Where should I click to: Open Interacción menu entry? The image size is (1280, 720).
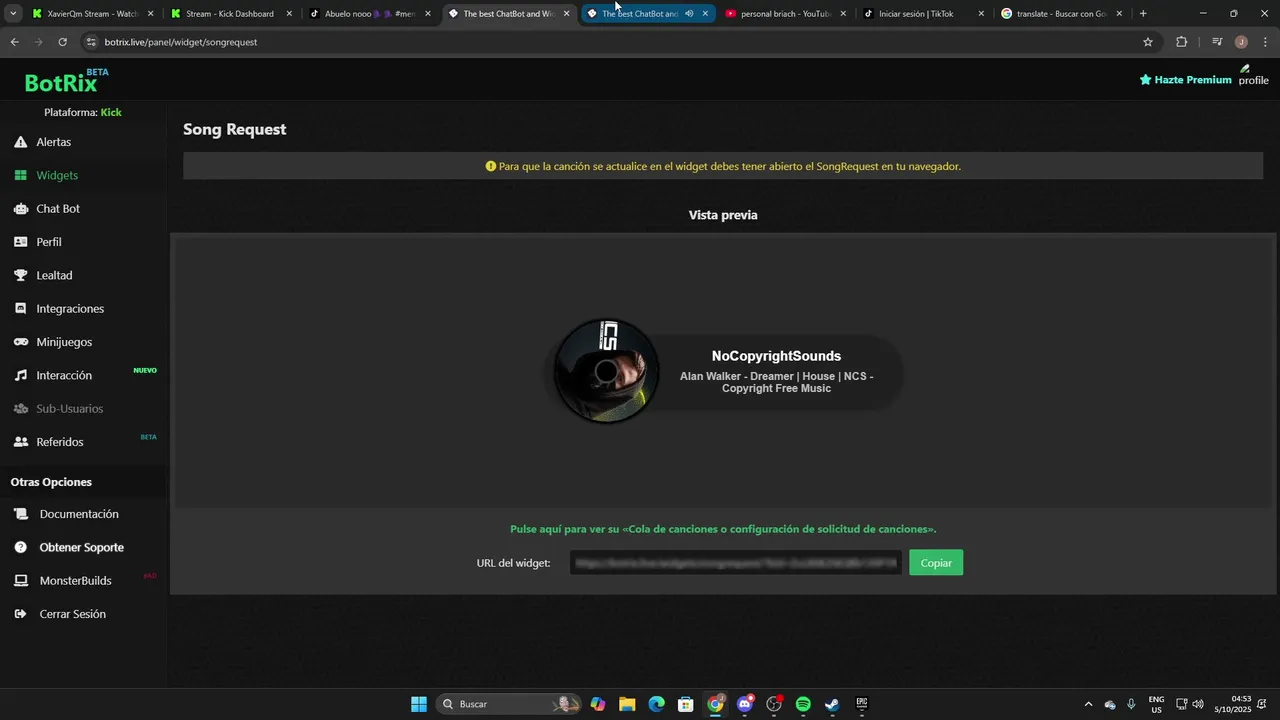64,375
